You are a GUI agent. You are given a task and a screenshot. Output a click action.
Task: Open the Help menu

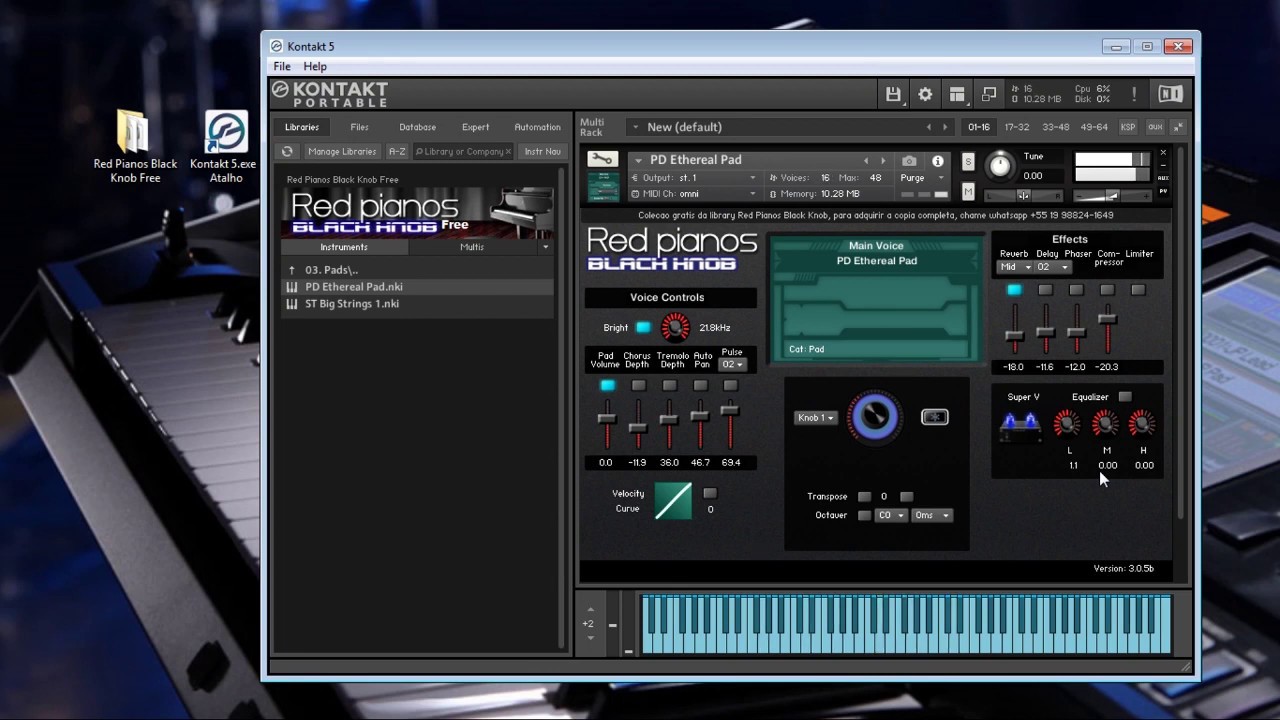(x=315, y=67)
